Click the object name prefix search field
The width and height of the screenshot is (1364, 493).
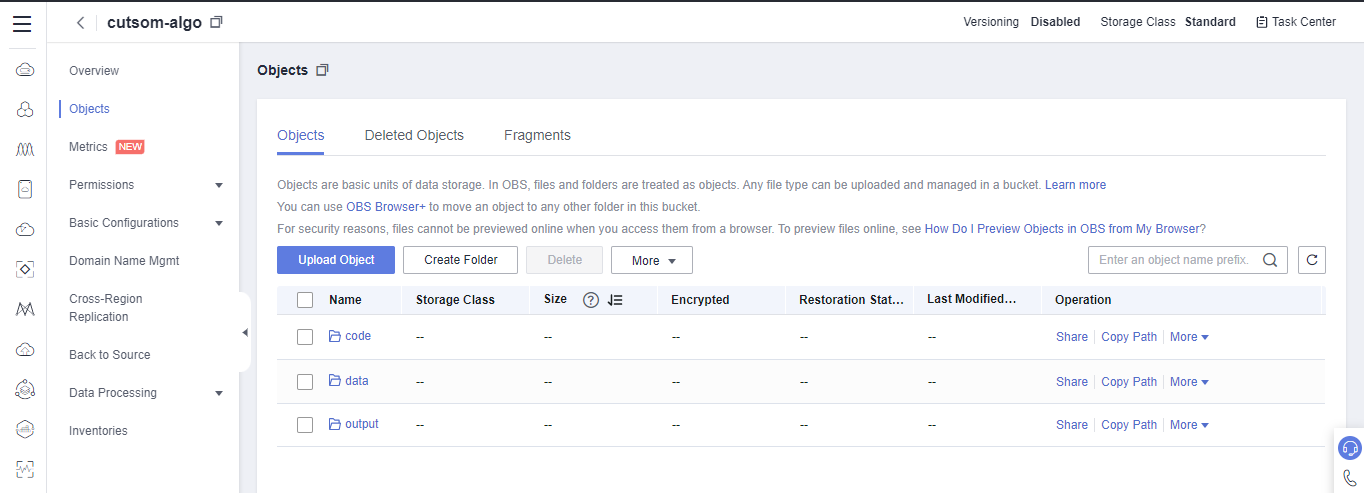tap(1172, 260)
